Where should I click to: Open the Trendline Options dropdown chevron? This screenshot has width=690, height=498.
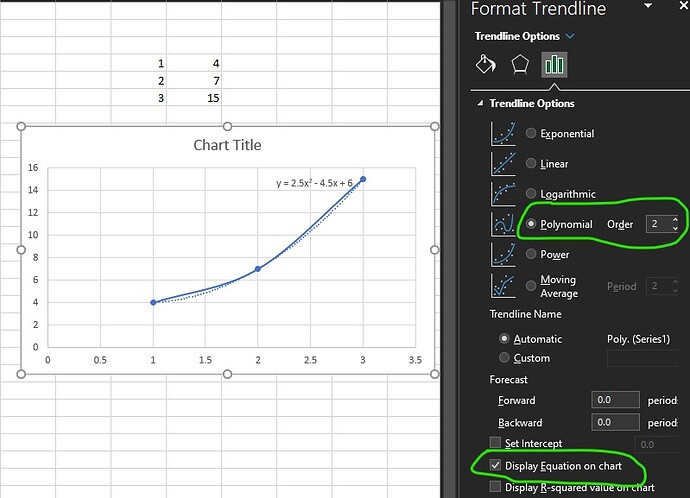pyautogui.click(x=570, y=36)
